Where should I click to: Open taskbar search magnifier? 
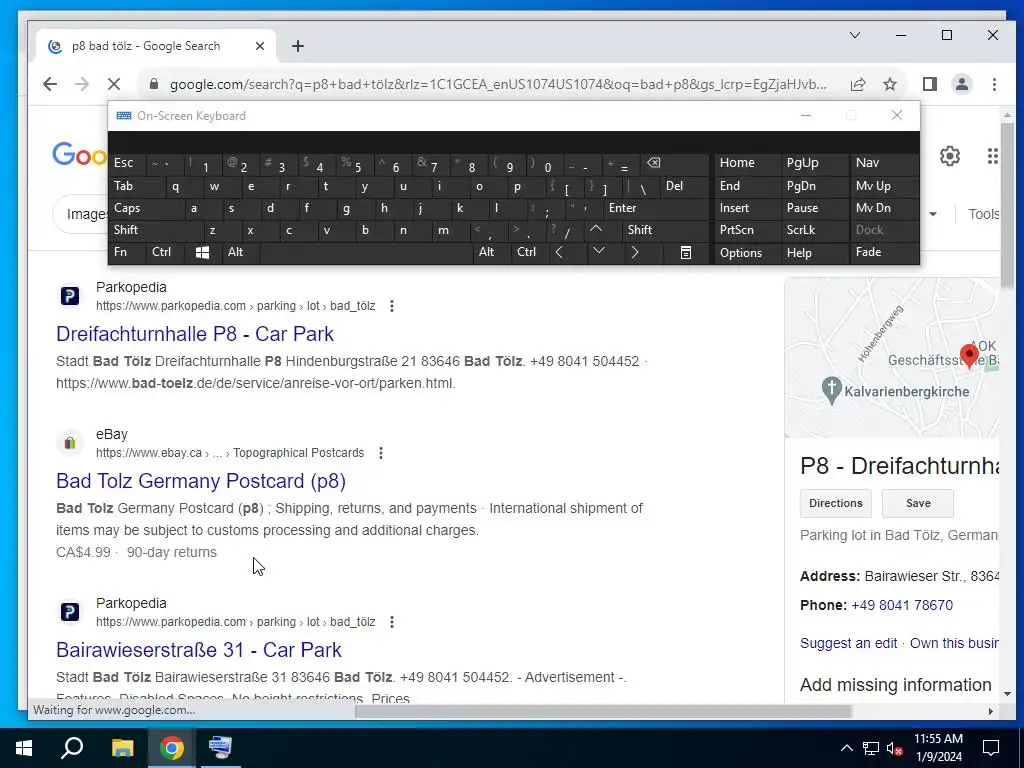72,747
